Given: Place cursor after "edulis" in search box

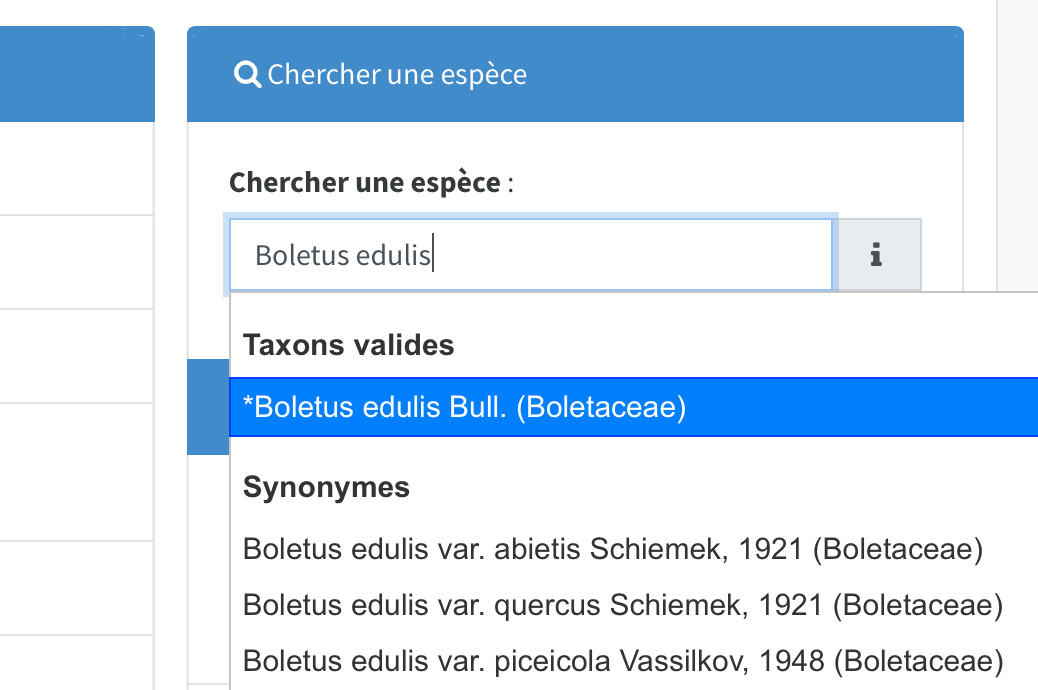Looking at the screenshot, I should pos(432,256).
